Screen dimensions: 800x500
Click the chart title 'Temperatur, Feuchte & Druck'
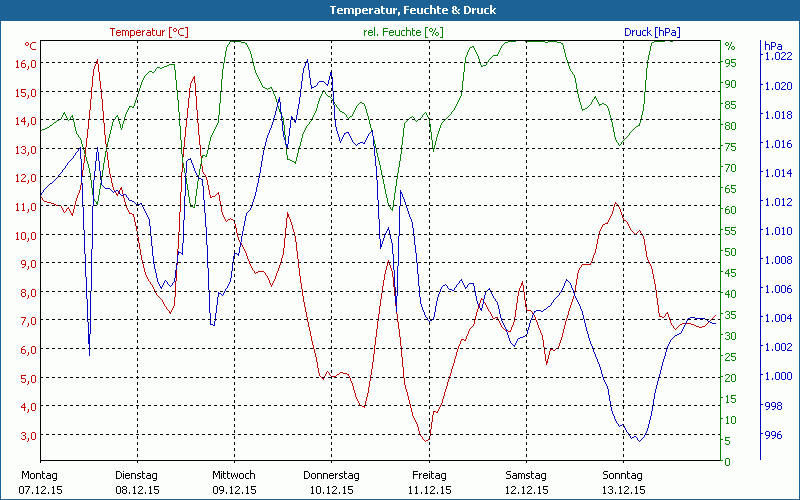[x=399, y=10]
